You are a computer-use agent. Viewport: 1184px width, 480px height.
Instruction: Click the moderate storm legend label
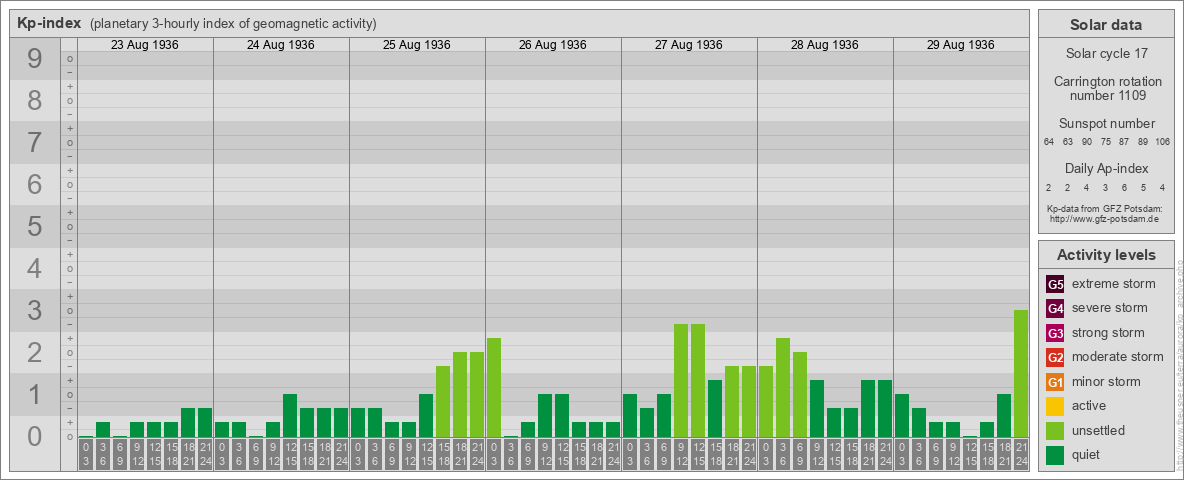click(1118, 357)
